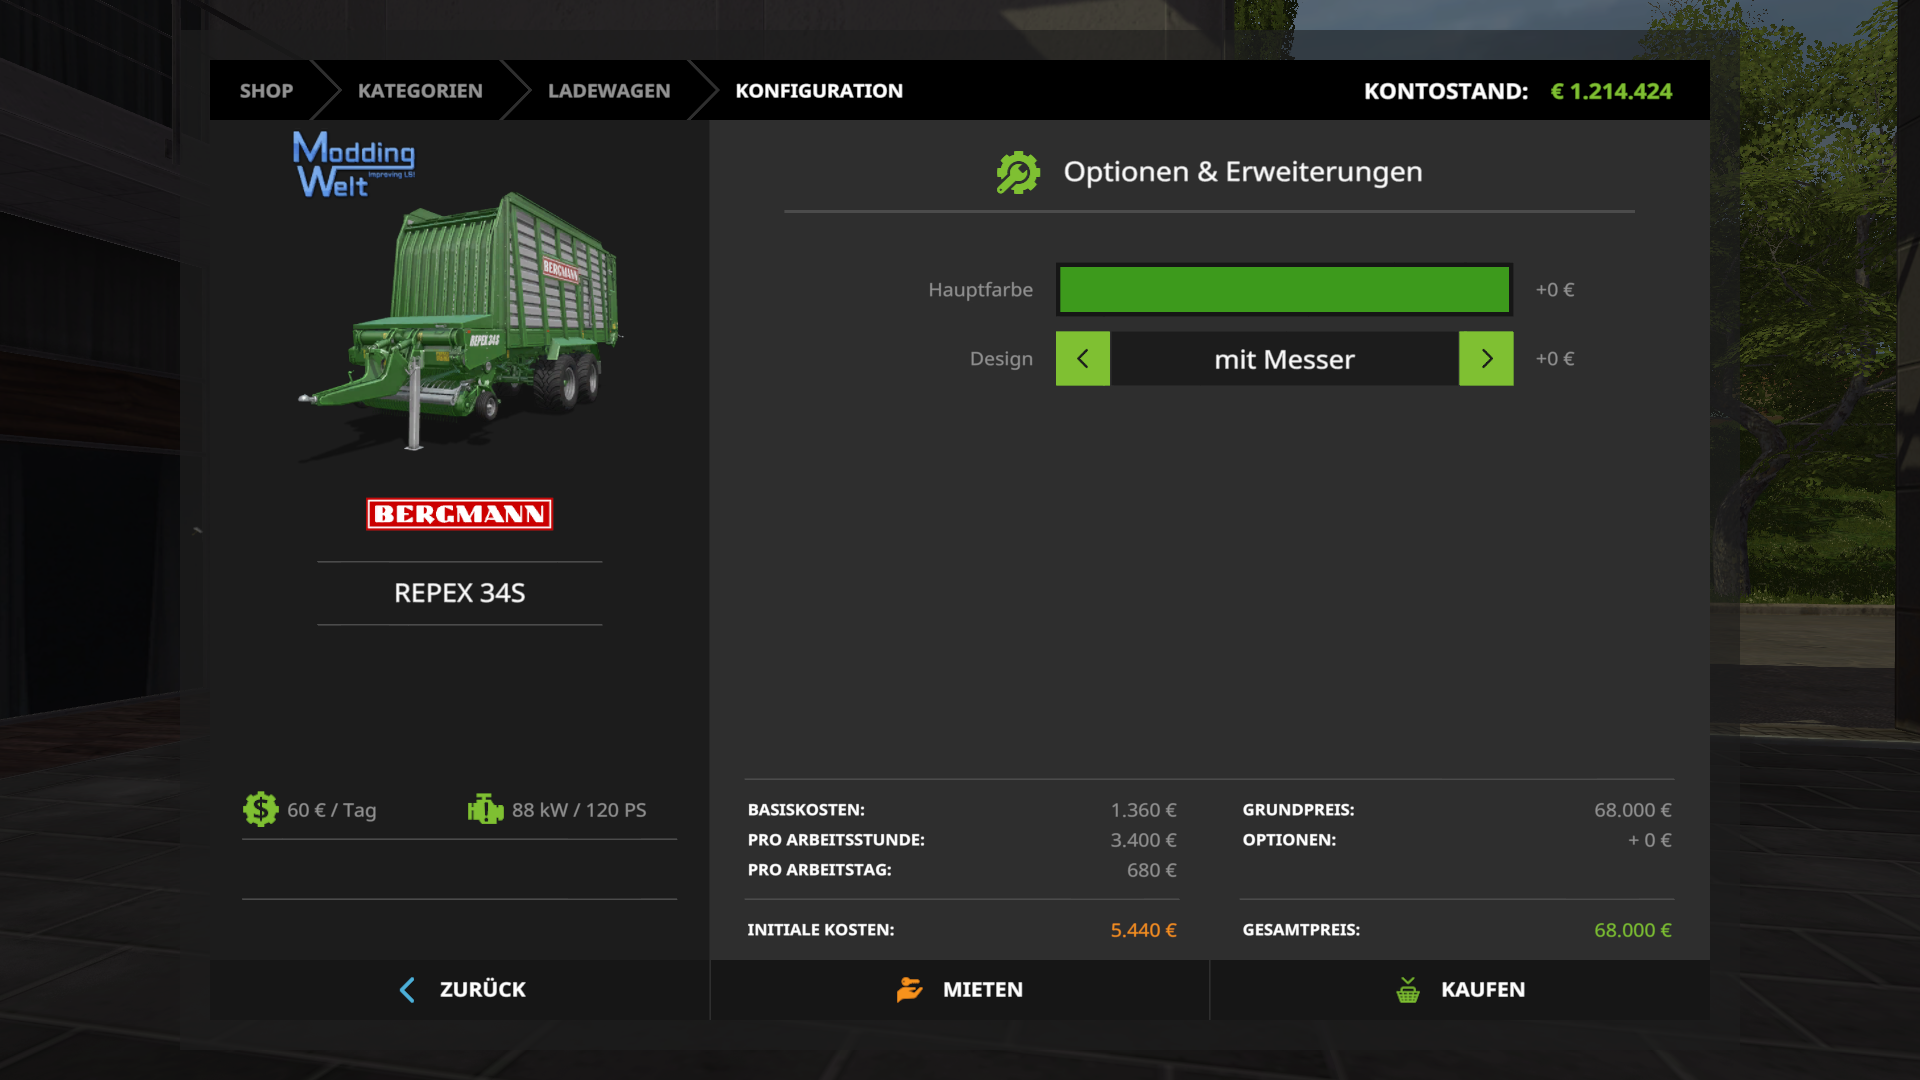Select previous Design option with left arrow
Screen dimensions: 1920x1080
pyautogui.click(x=1082, y=358)
